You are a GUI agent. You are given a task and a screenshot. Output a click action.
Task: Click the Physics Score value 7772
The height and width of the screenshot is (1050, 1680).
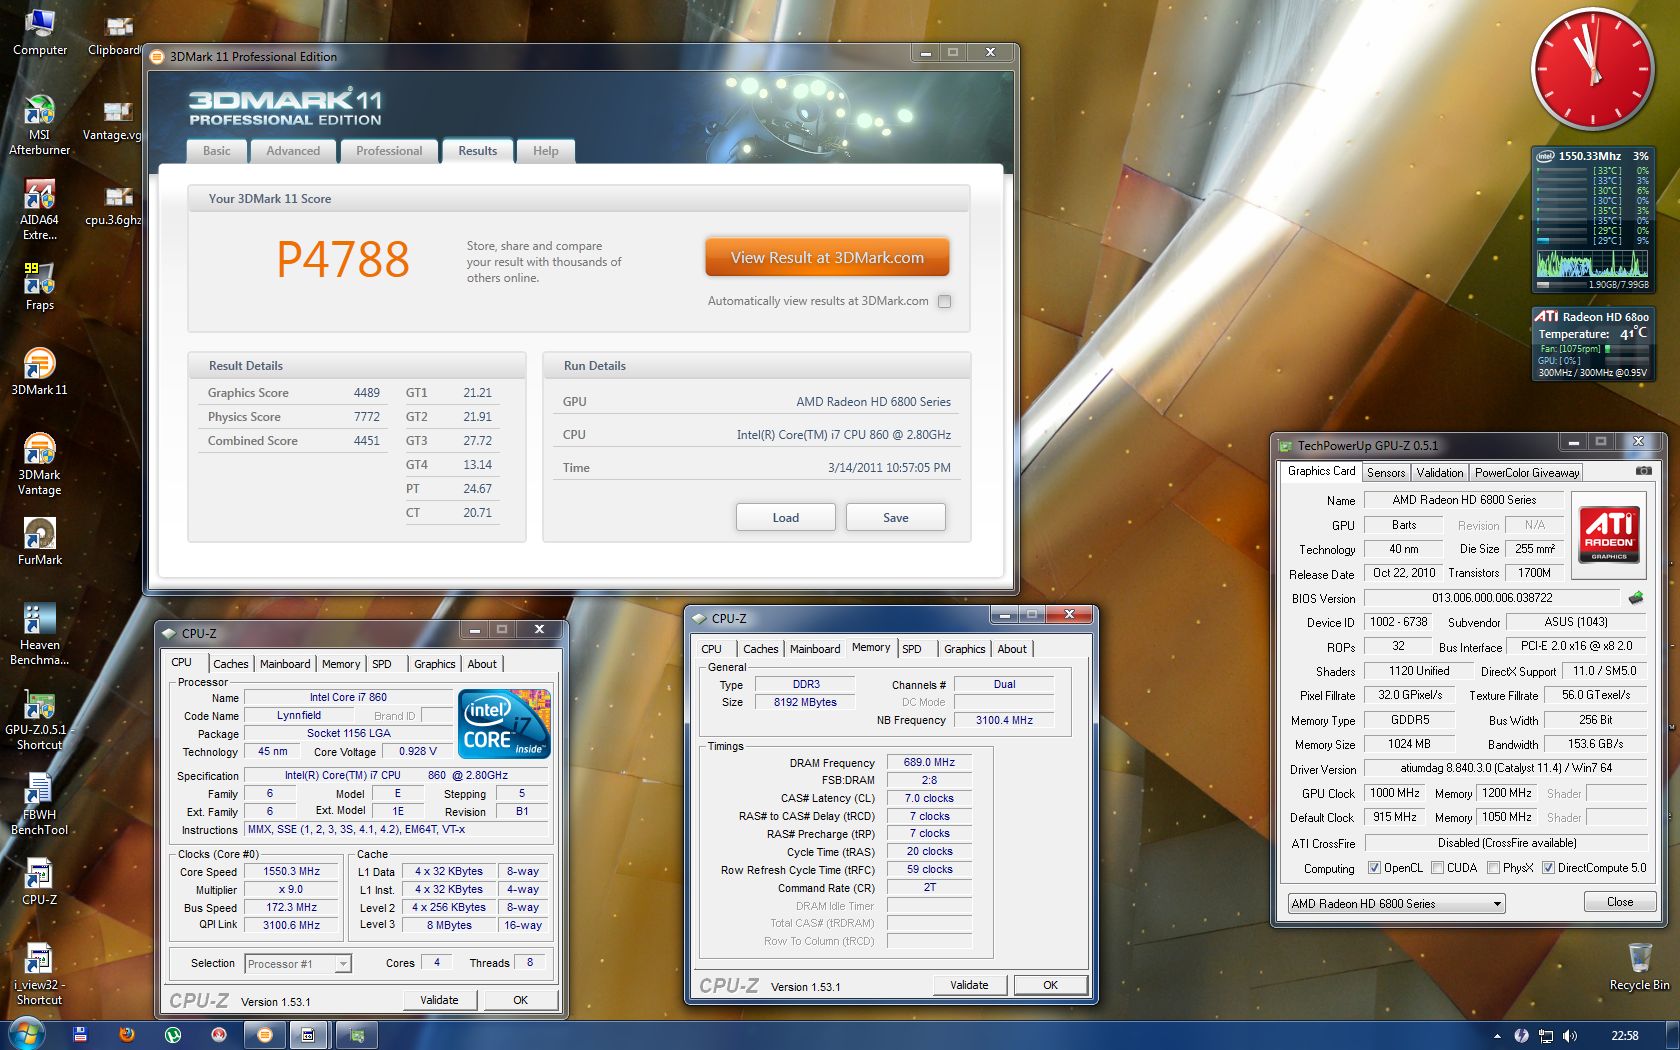(367, 417)
